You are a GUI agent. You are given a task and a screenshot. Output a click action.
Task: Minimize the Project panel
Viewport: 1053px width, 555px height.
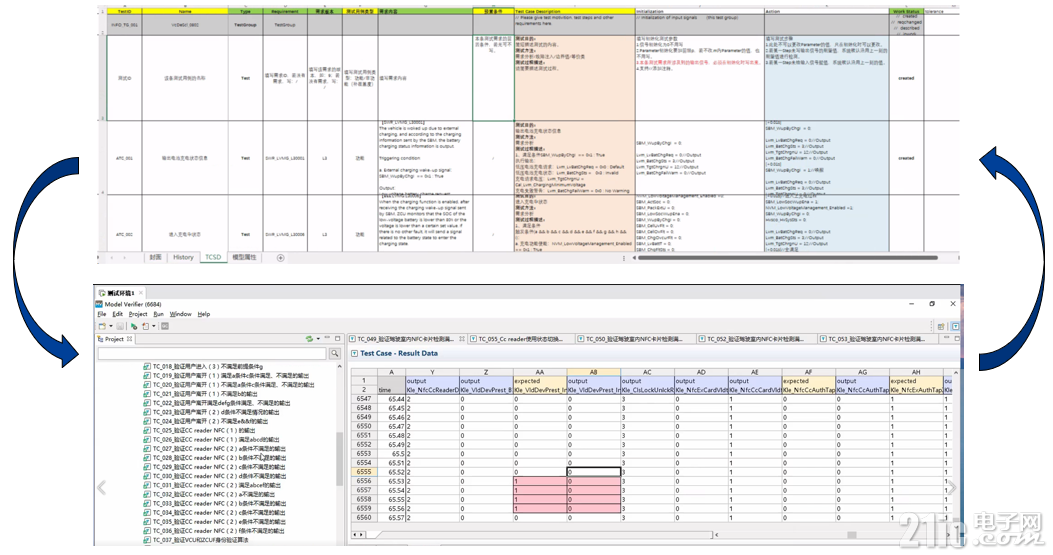pos(328,339)
